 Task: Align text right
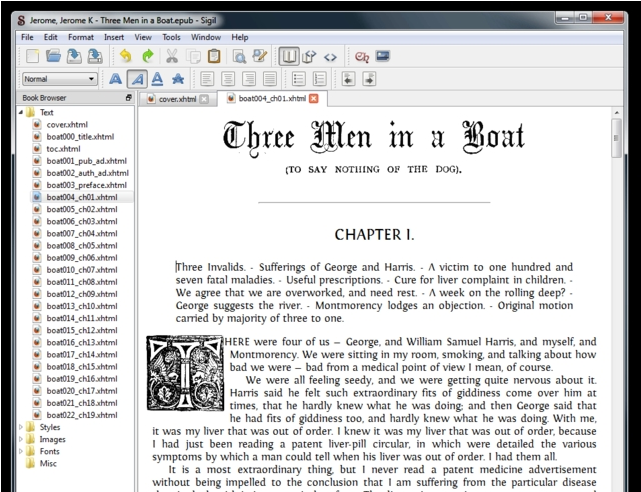pos(249,79)
